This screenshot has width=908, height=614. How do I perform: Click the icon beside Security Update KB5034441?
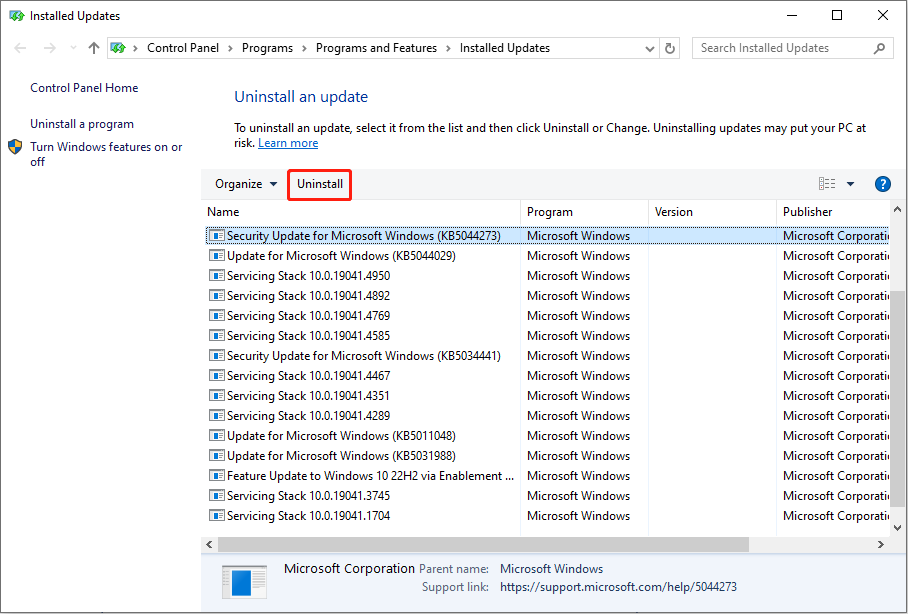click(x=217, y=356)
